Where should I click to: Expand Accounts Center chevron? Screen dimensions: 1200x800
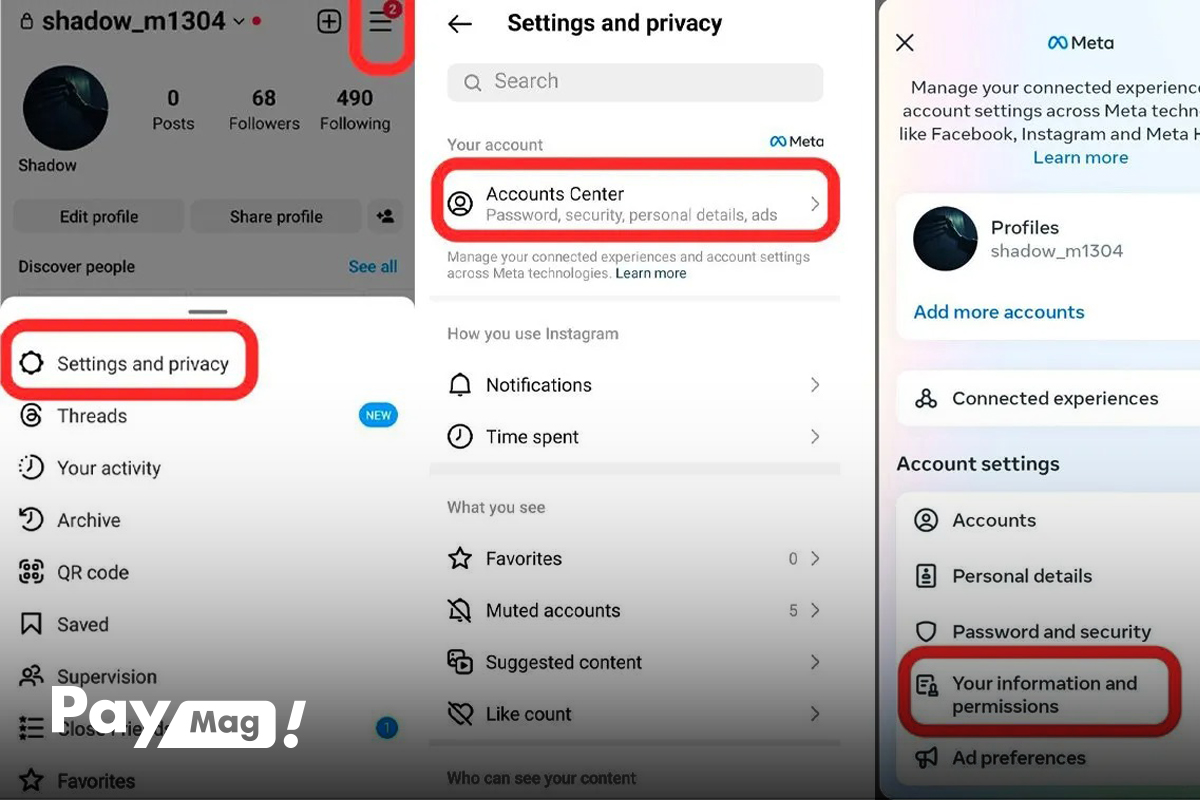click(815, 203)
